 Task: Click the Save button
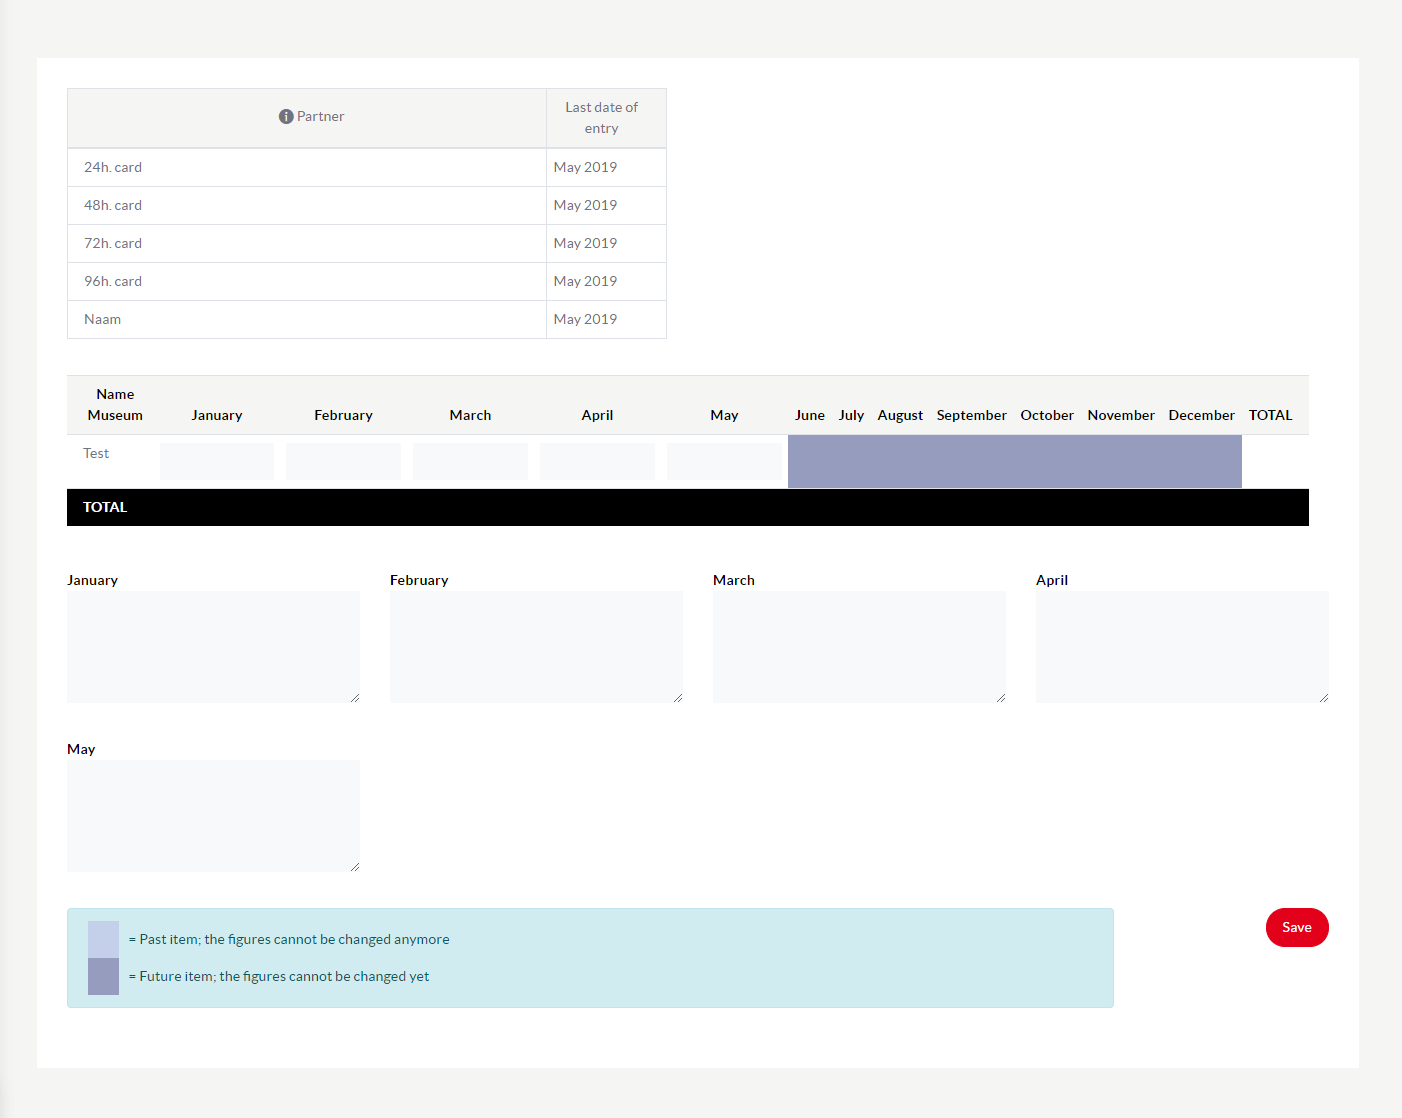pyautogui.click(x=1297, y=927)
